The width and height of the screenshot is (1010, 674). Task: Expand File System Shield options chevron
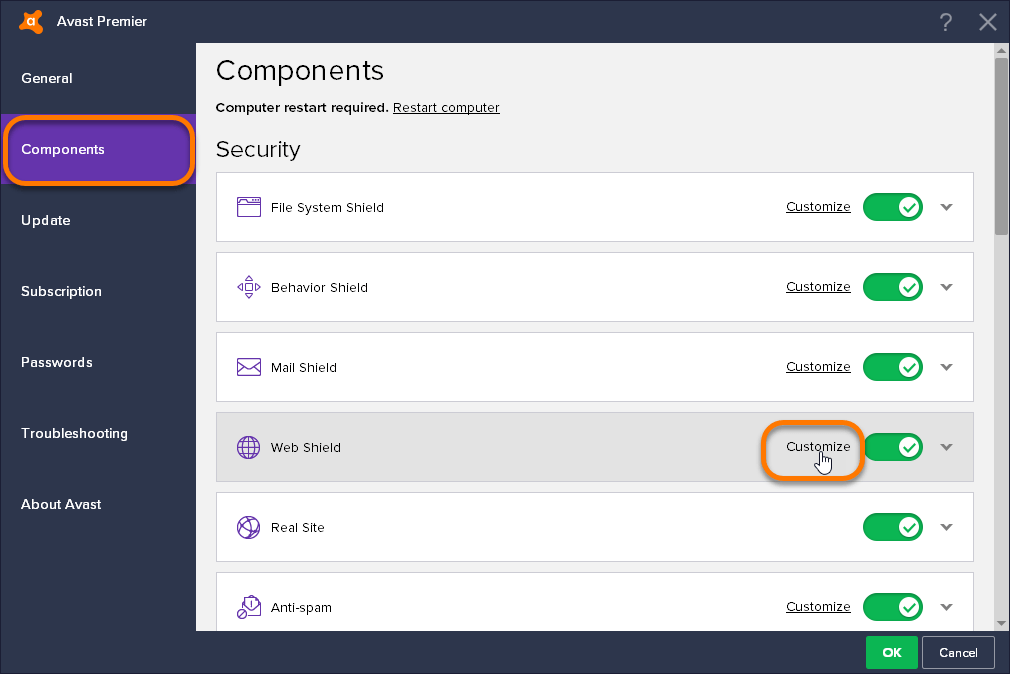pos(946,207)
